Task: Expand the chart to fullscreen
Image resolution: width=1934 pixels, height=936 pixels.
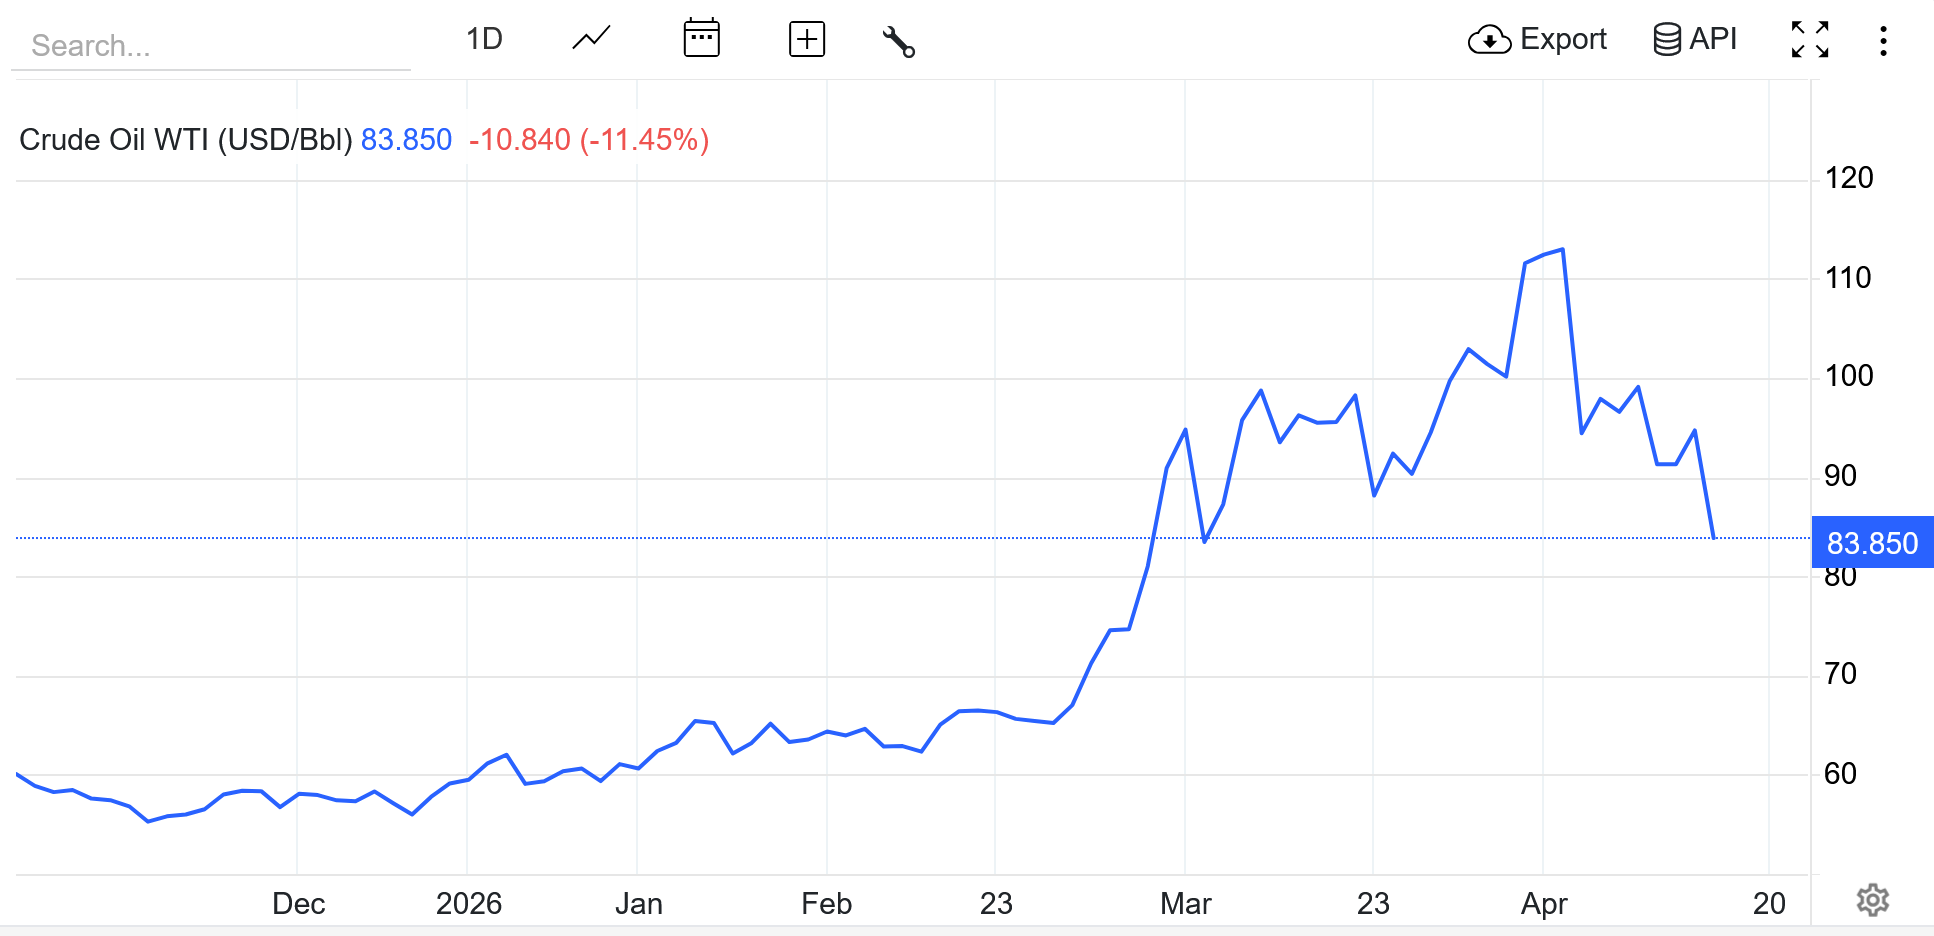Action: coord(1810,40)
